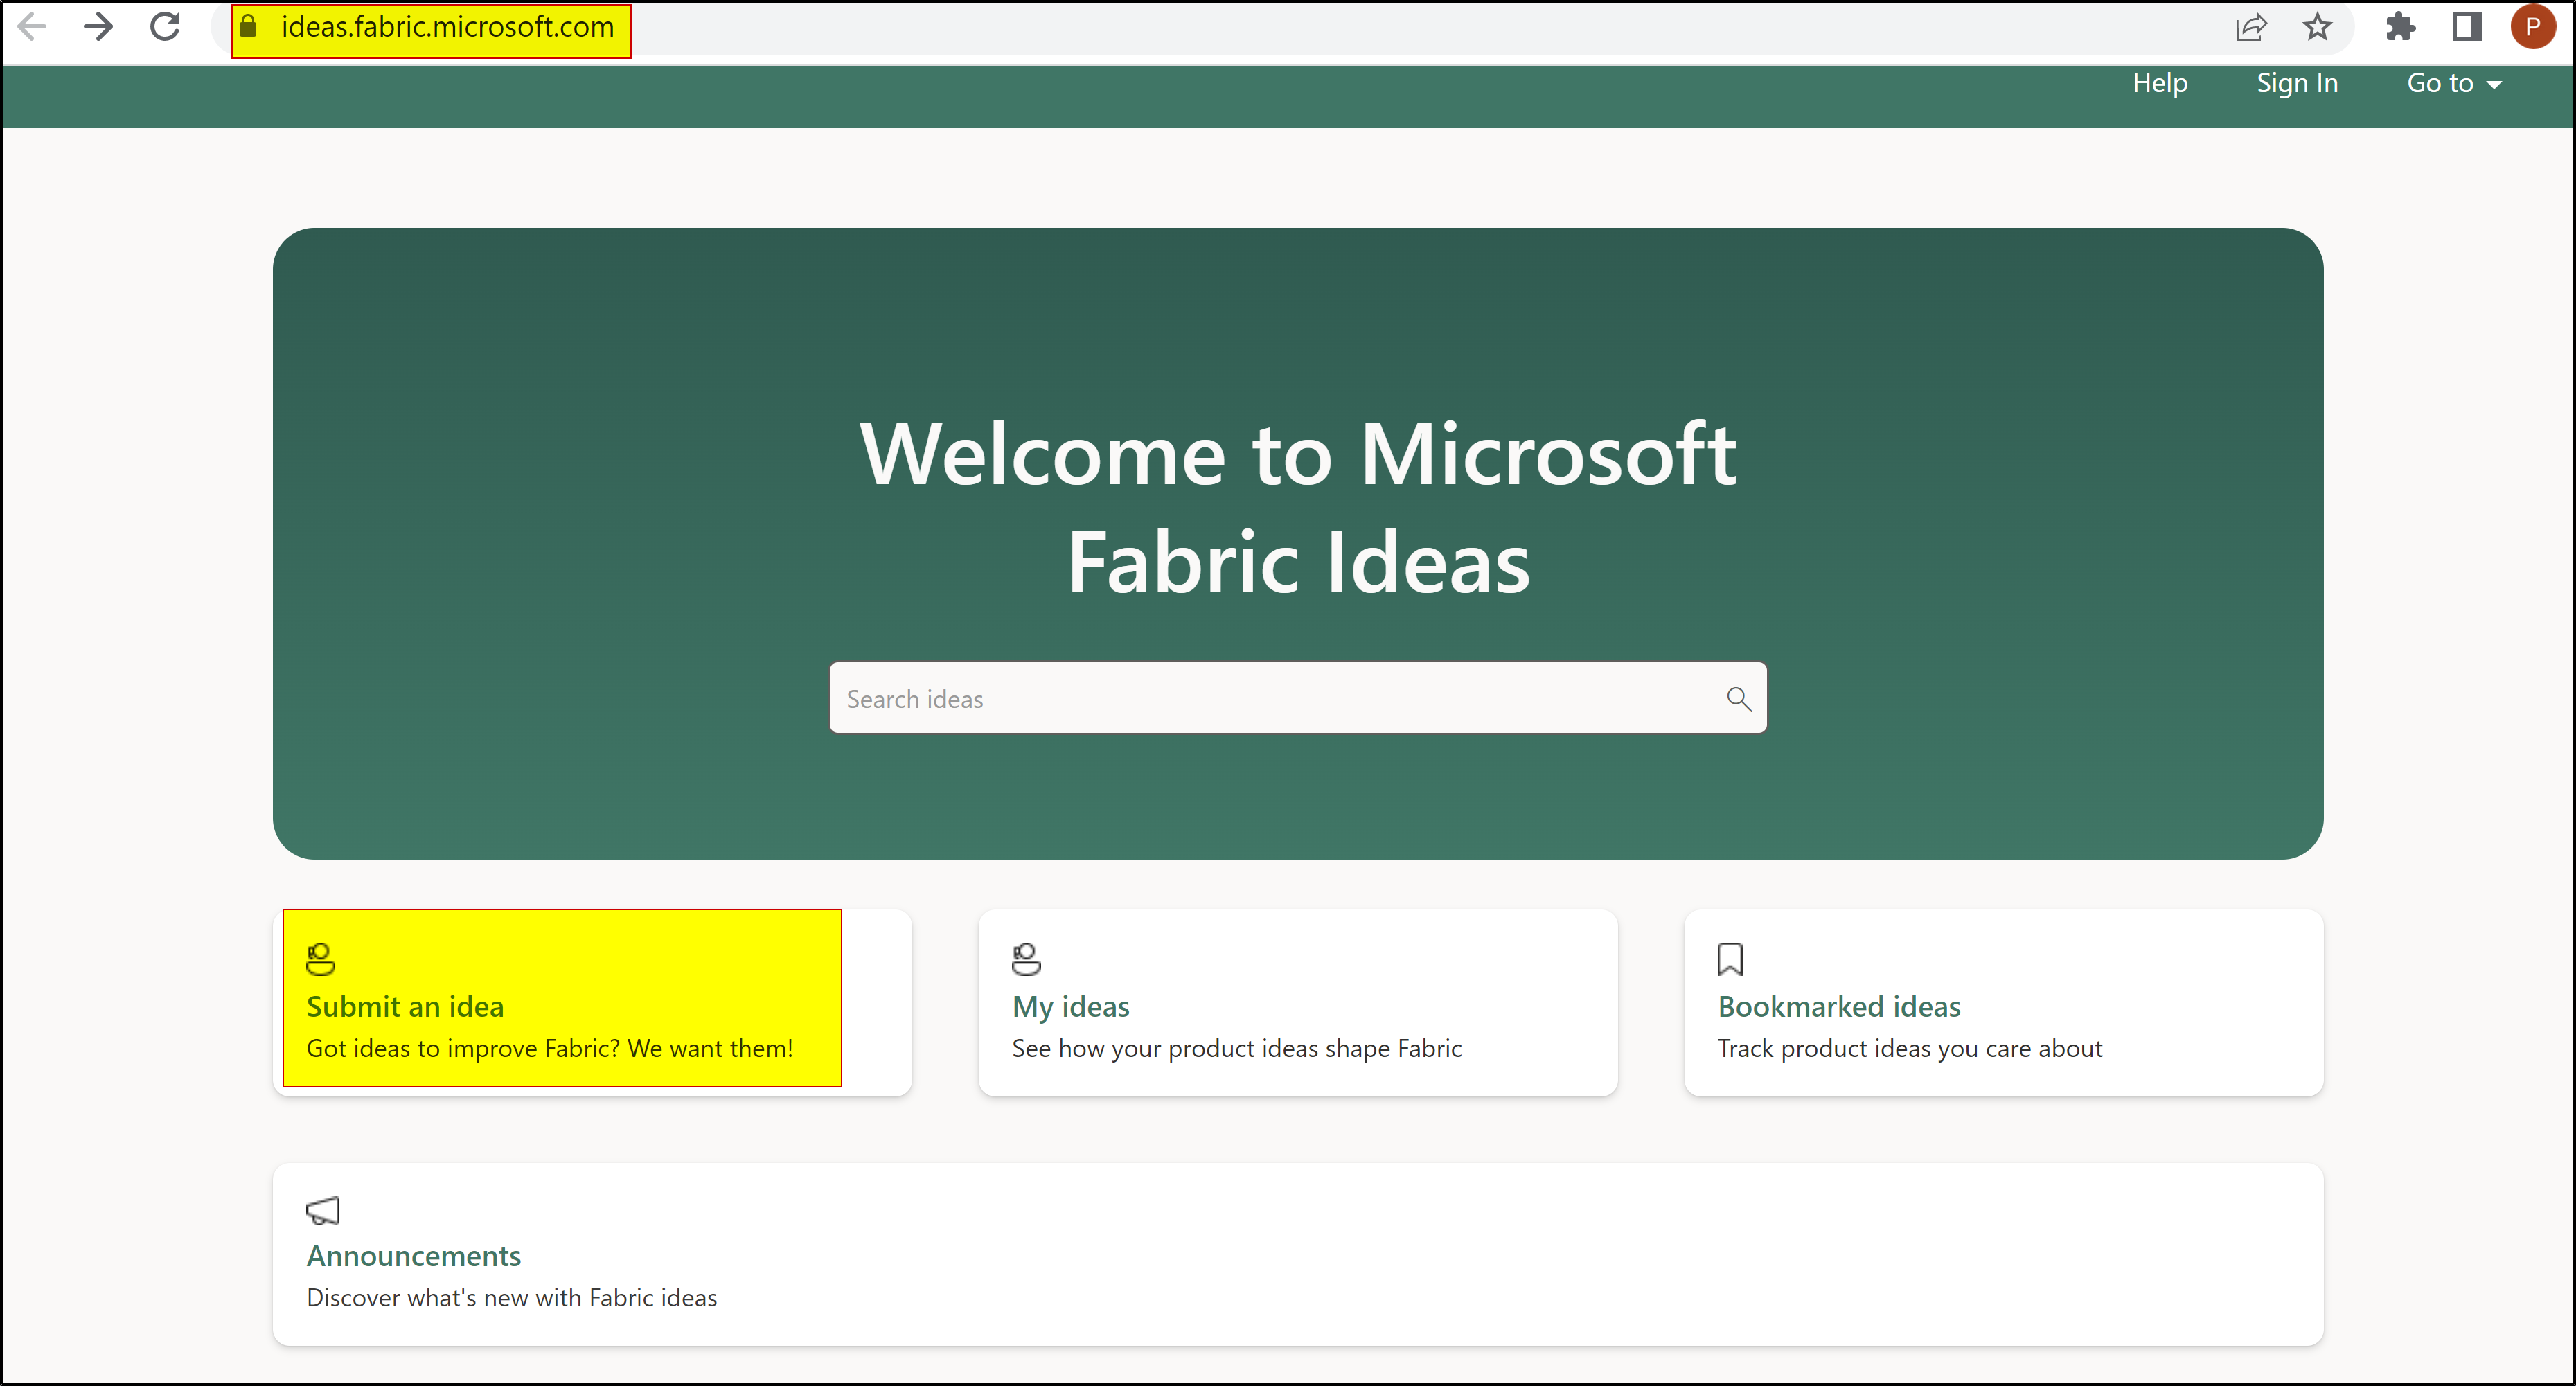Open the profile avatar labeled P
2576x1386 pixels.
(2533, 27)
